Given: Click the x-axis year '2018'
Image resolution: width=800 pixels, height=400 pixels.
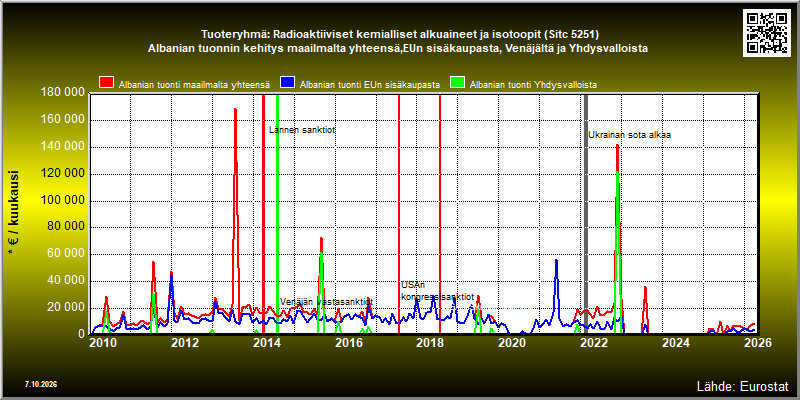Looking at the screenshot, I should tap(431, 343).
